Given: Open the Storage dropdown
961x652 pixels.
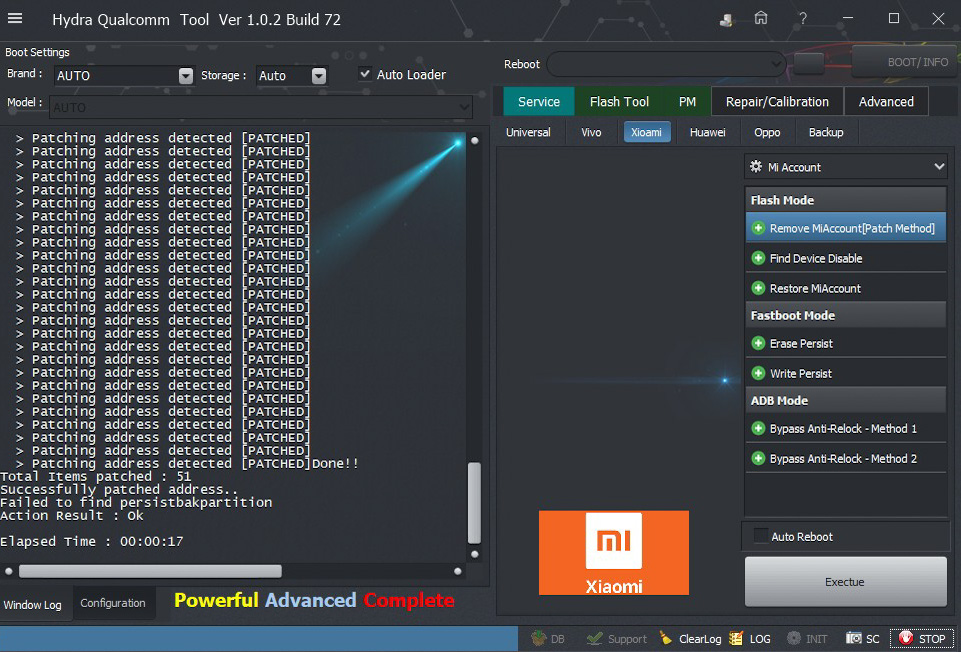Looking at the screenshot, I should coord(319,75).
